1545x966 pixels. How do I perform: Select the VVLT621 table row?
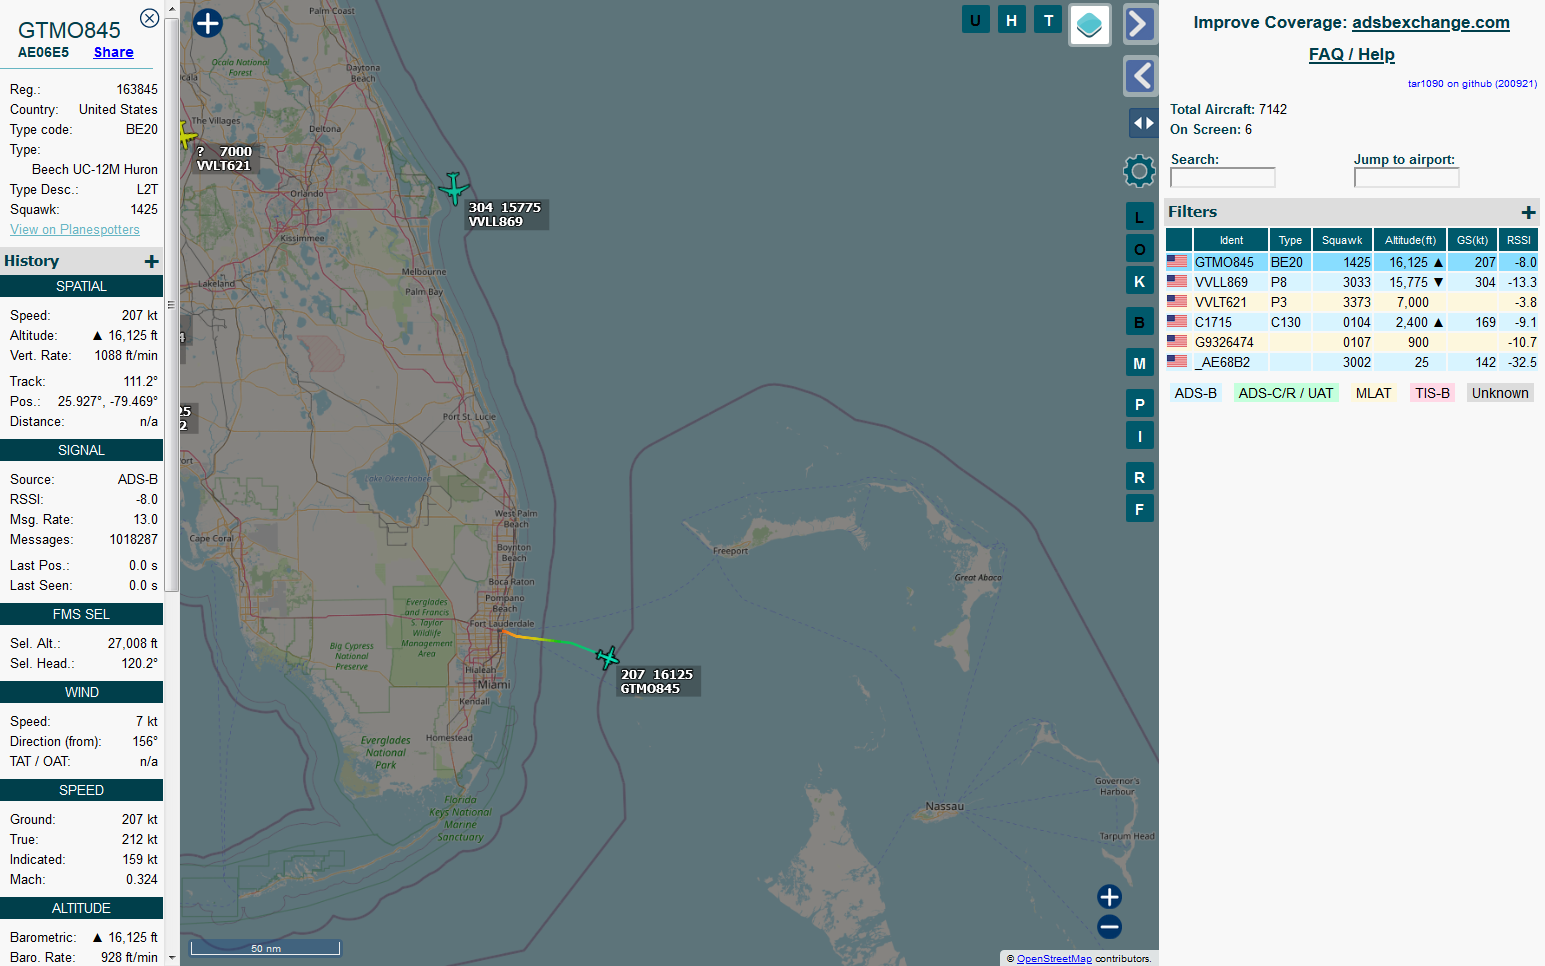(1352, 302)
